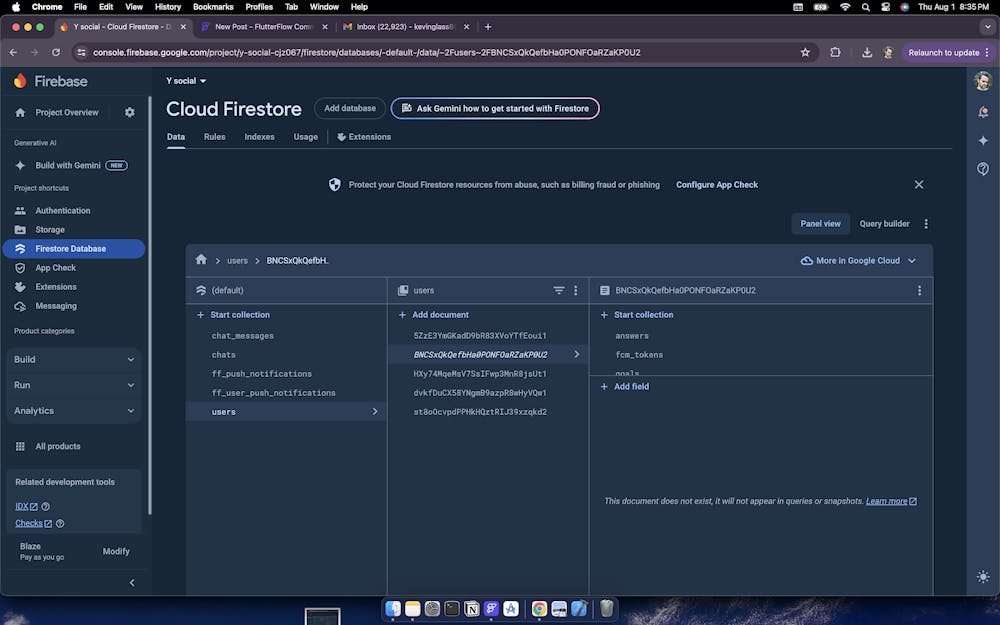Open the Y social project dropdown
The width and height of the screenshot is (1000, 625).
(x=186, y=81)
